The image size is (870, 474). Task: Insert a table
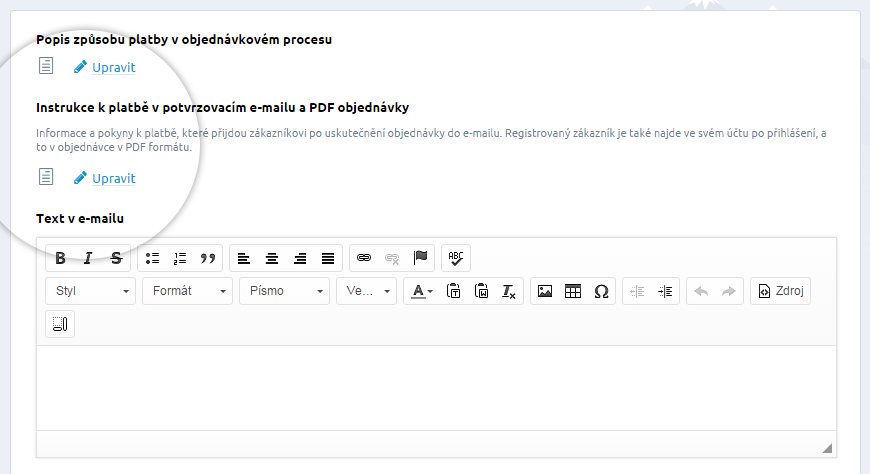tap(573, 291)
